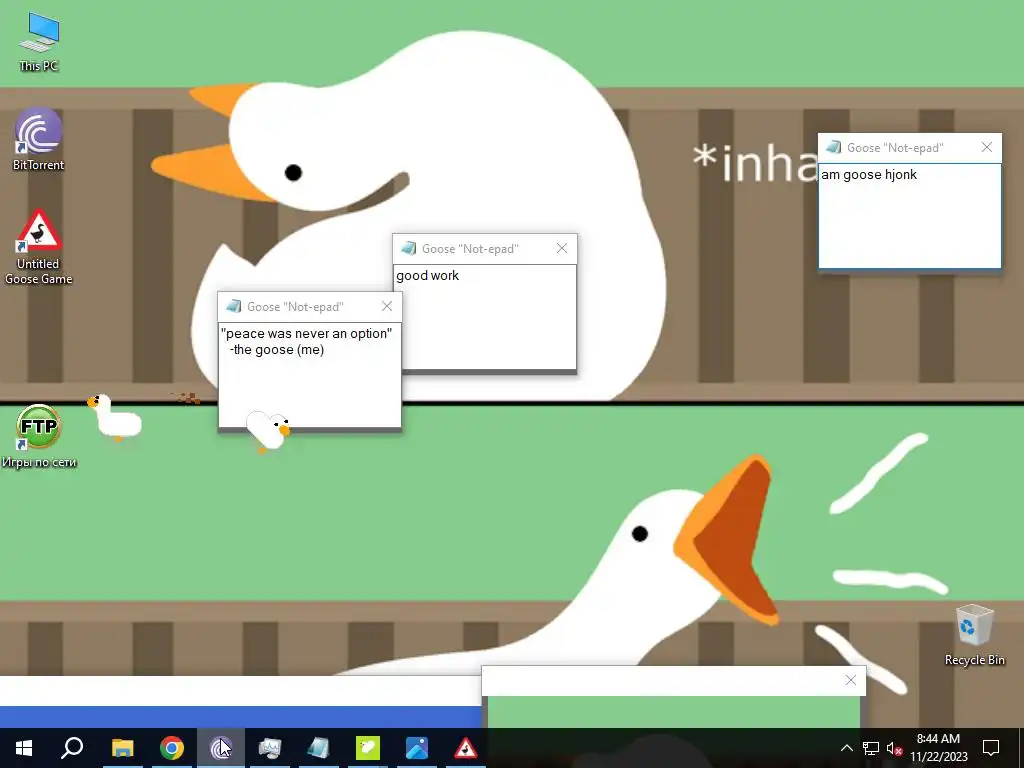This screenshot has height=768, width=1024.
Task: Open the network status tray icon
Action: [871, 748]
